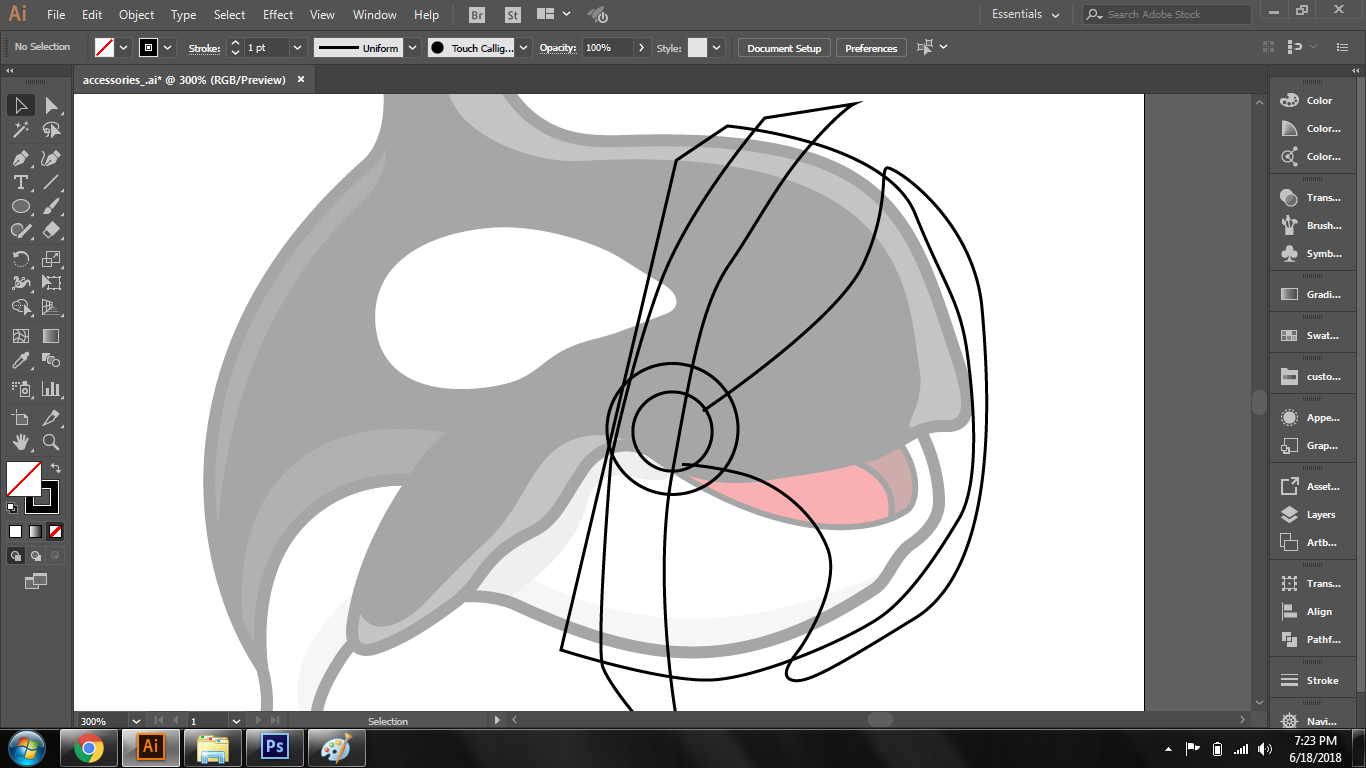Open the Window menu

click(x=375, y=15)
